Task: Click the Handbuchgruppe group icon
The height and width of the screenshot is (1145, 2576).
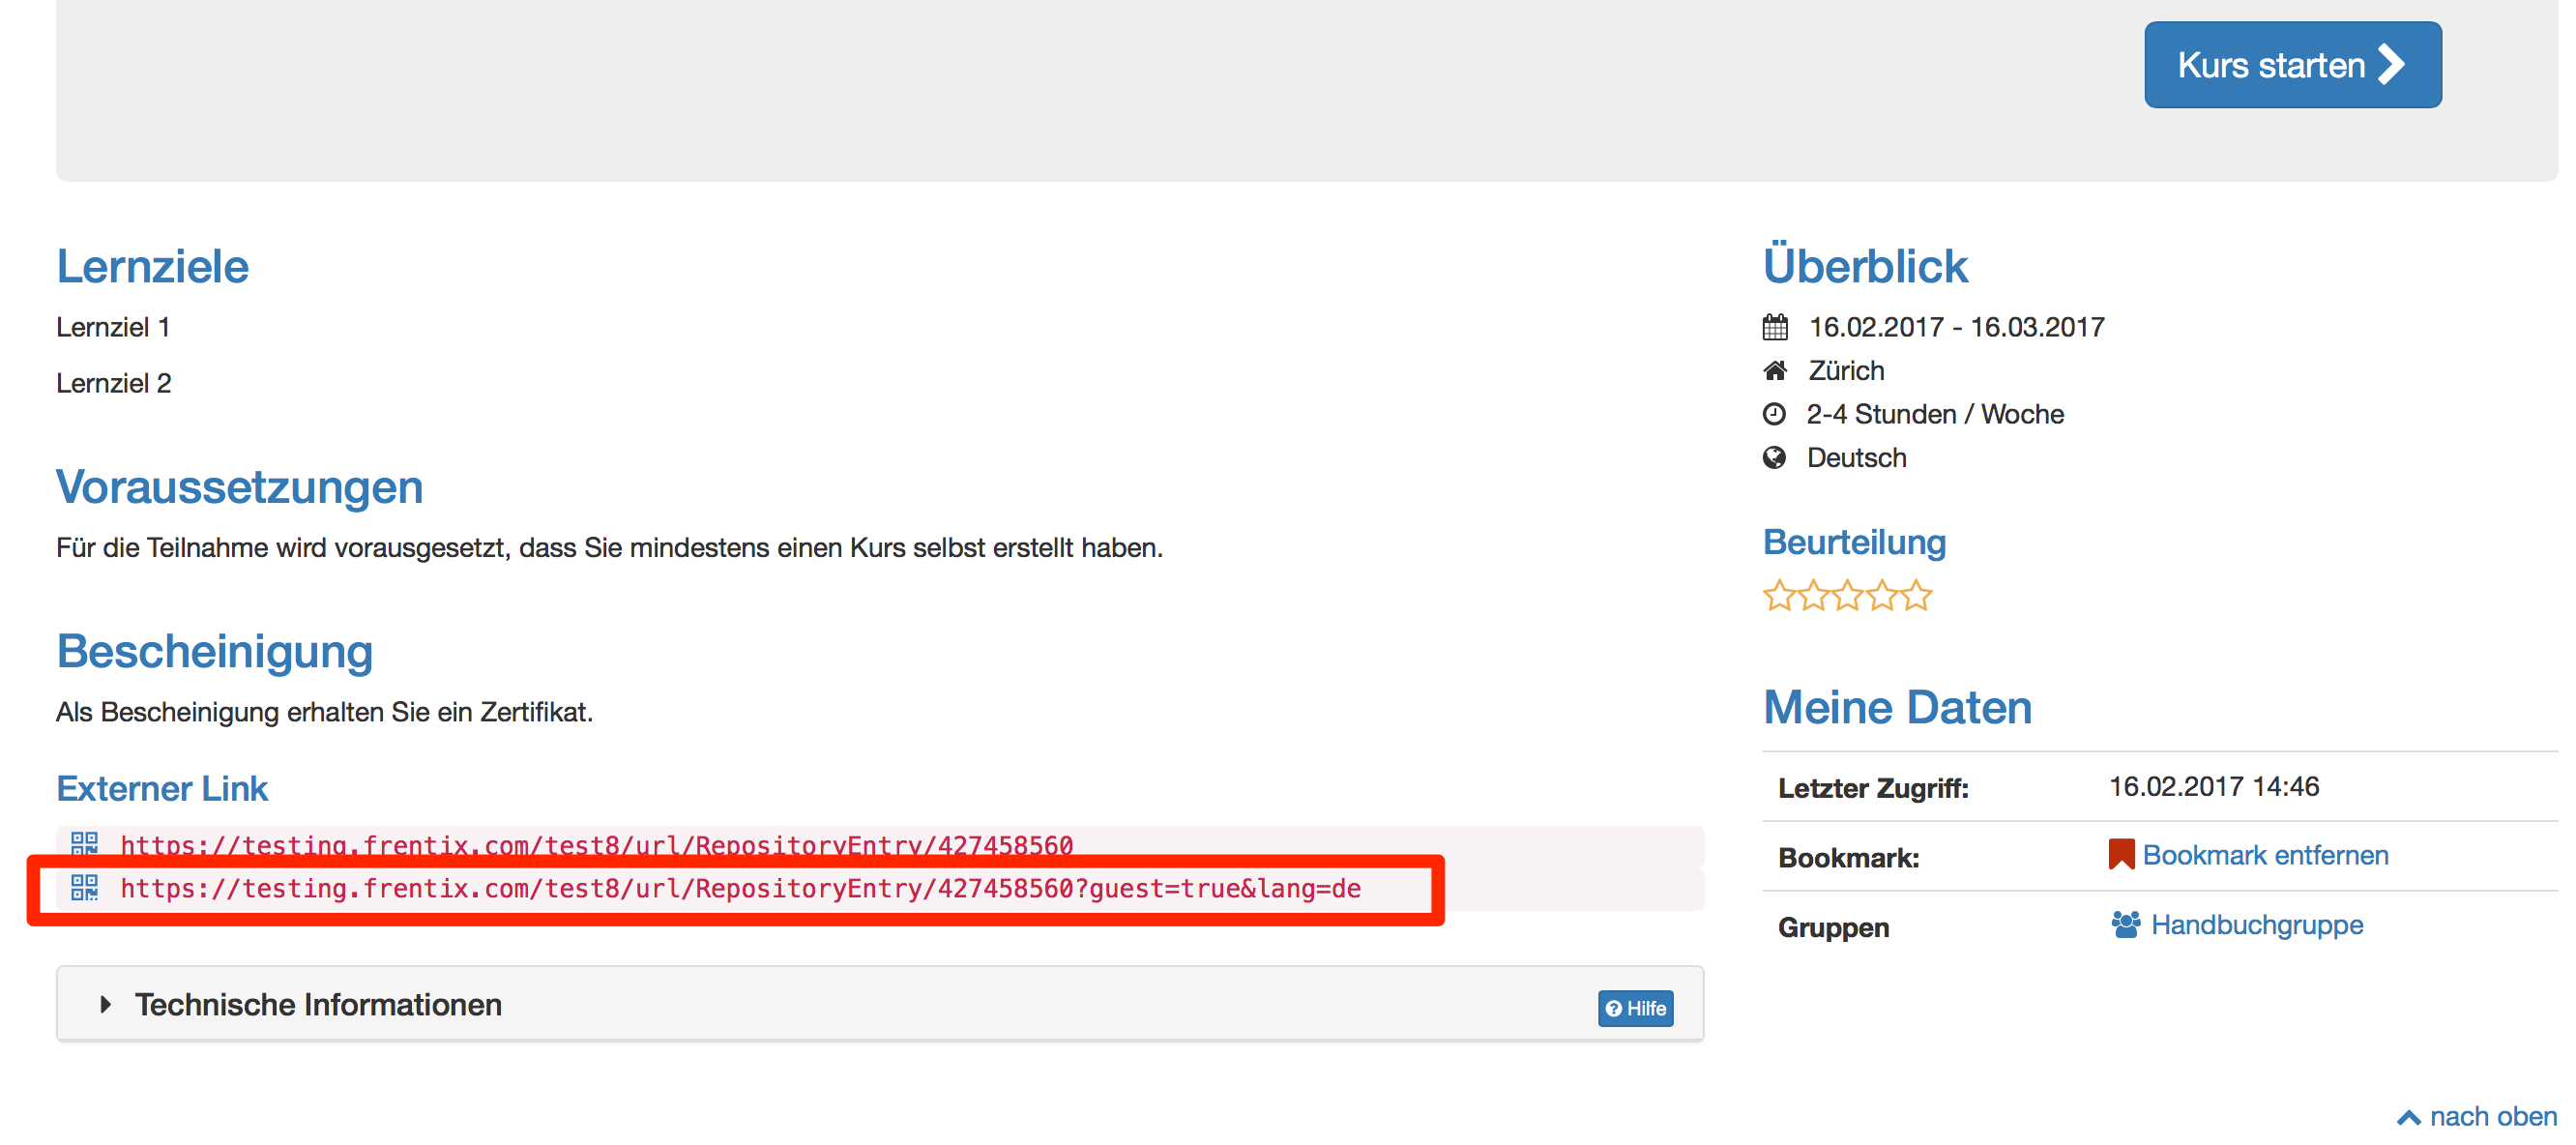Action: coord(2125,924)
